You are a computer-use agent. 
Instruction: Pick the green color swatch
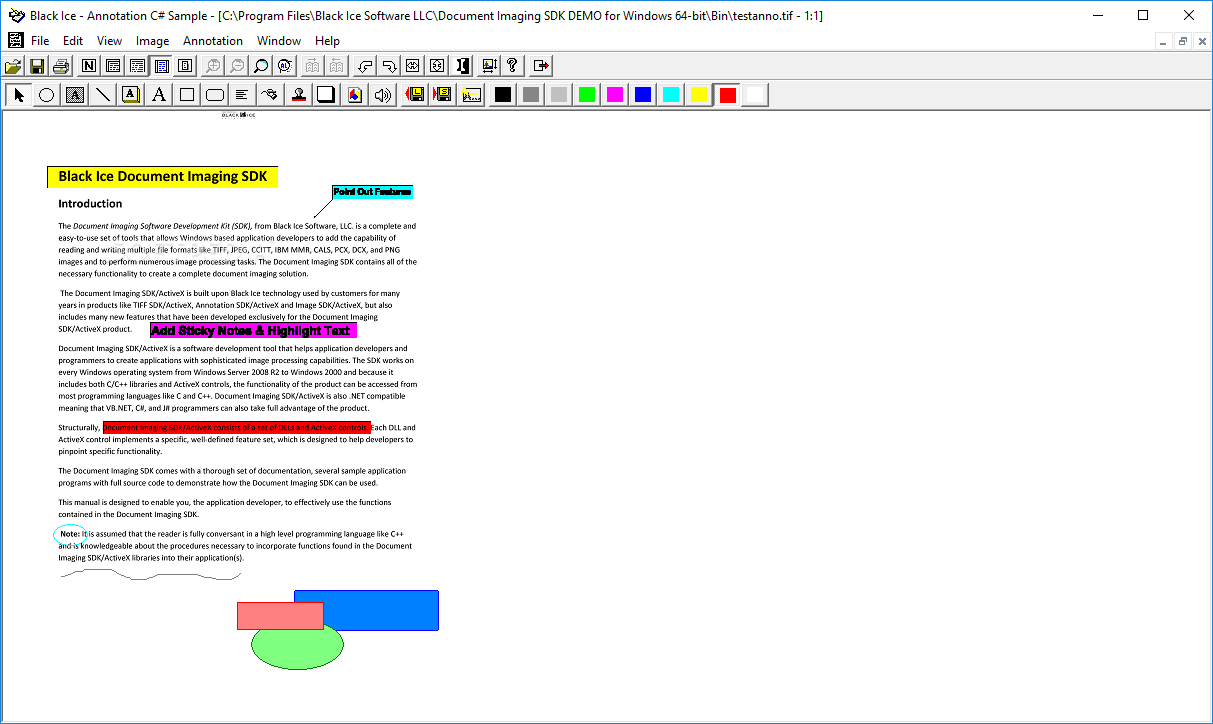tap(587, 95)
